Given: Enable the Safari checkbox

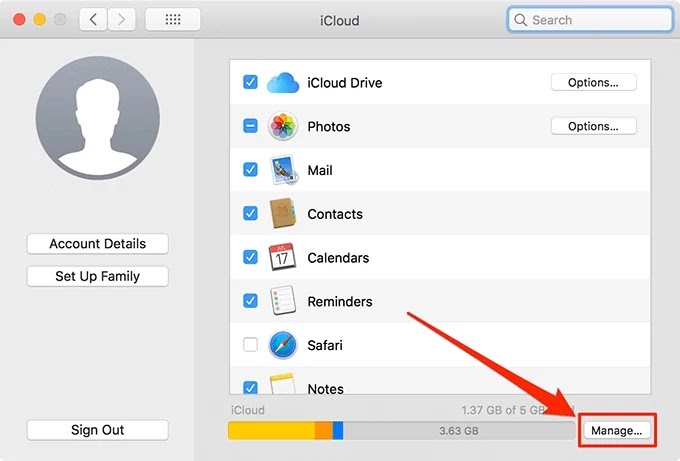Looking at the screenshot, I should [250, 345].
